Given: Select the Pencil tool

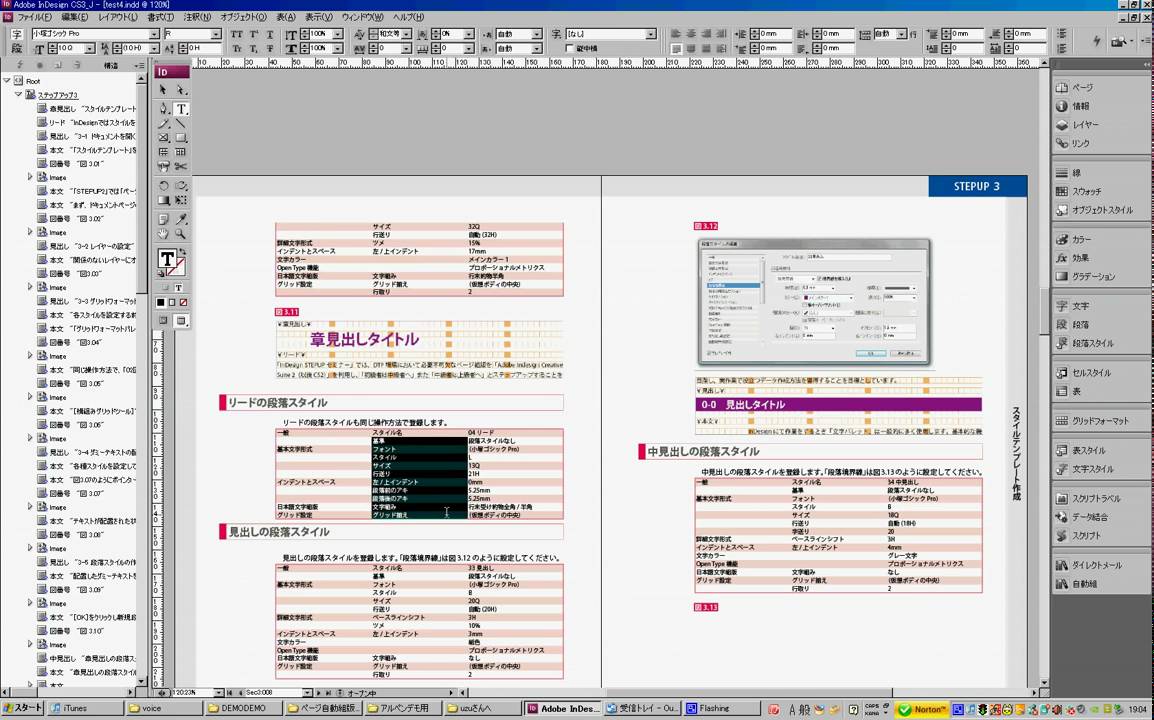Looking at the screenshot, I should pos(163,124).
